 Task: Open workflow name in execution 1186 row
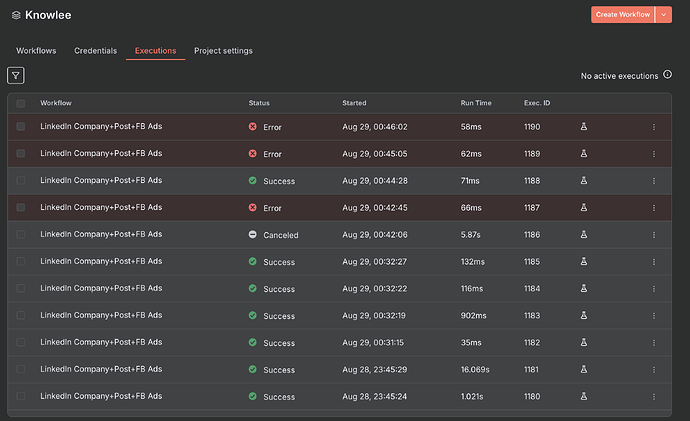click(101, 234)
